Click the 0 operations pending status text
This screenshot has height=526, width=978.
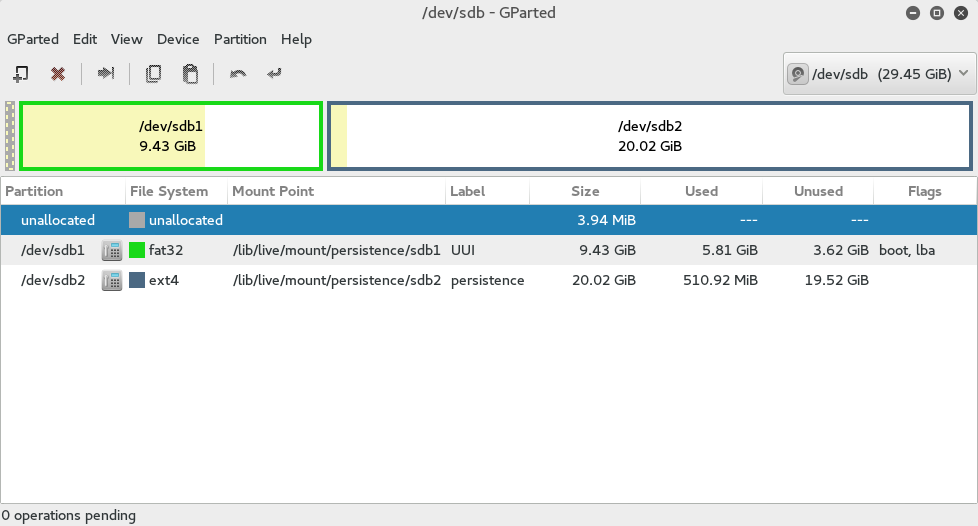pyautogui.click(x=69, y=515)
